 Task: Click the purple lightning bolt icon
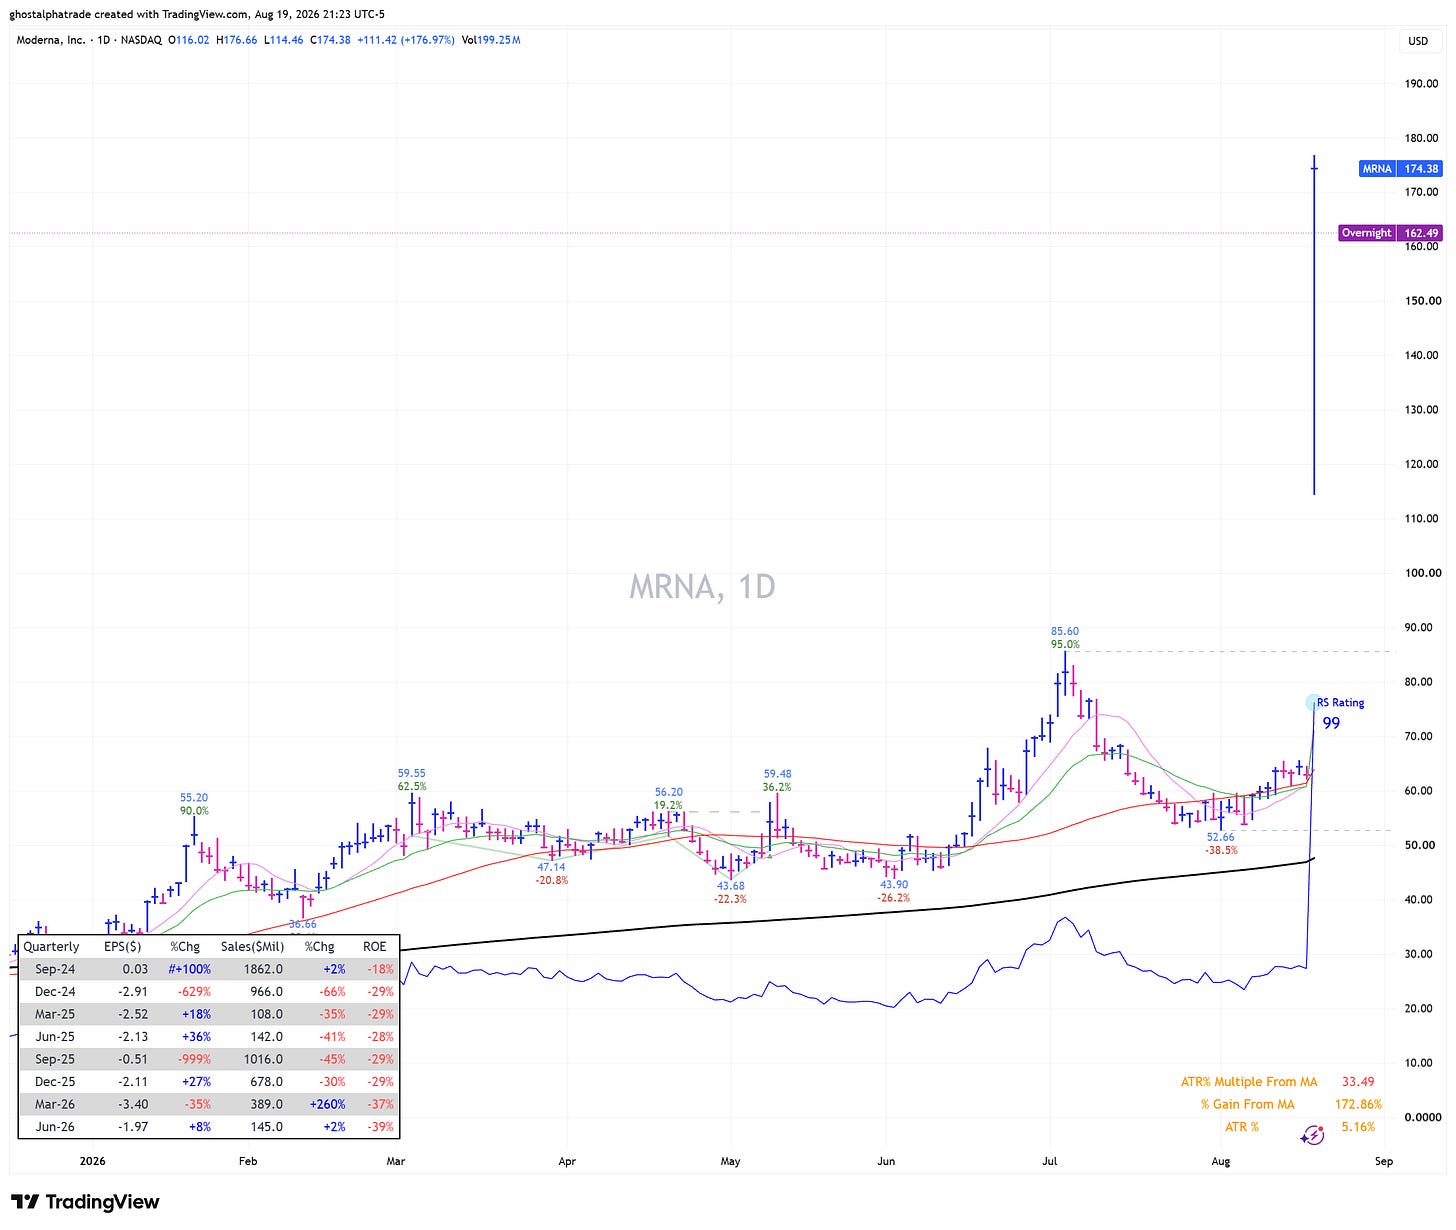1312,1135
